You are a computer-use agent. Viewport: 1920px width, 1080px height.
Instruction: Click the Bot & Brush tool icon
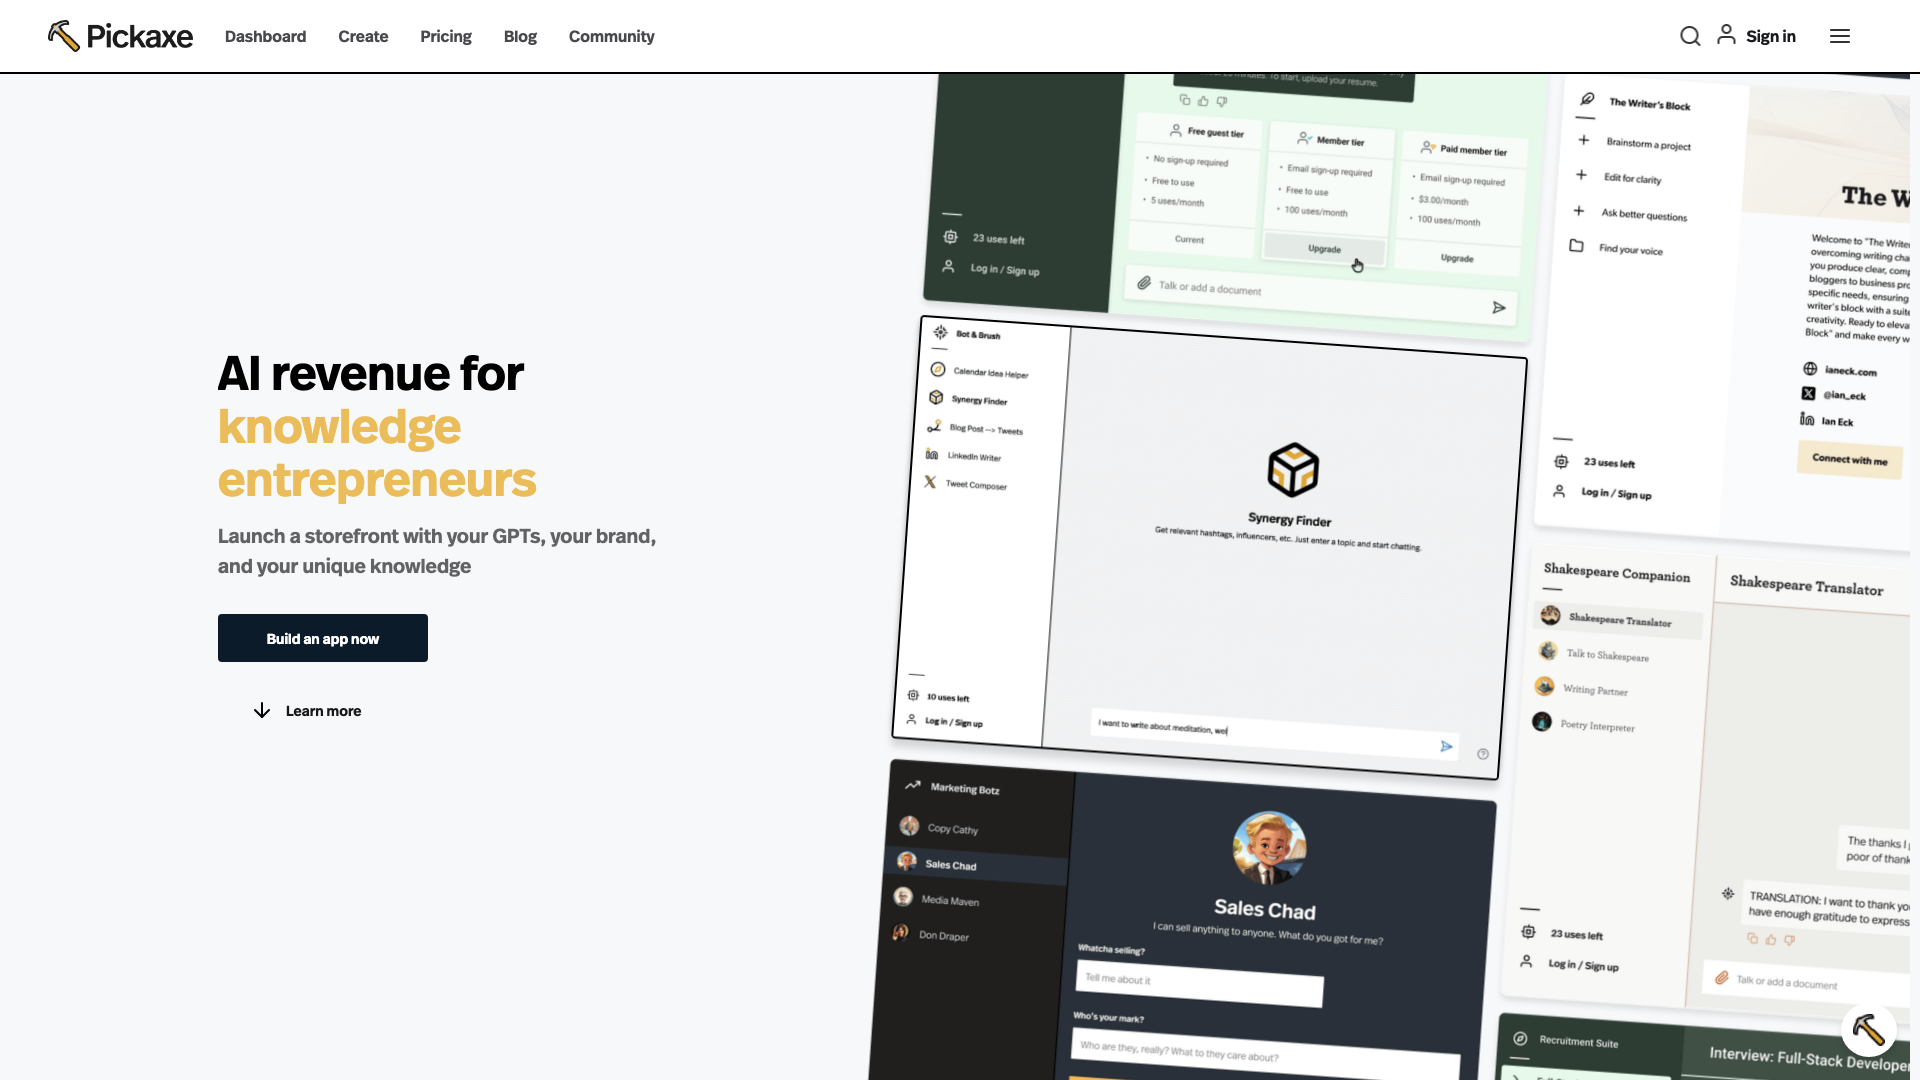940,335
